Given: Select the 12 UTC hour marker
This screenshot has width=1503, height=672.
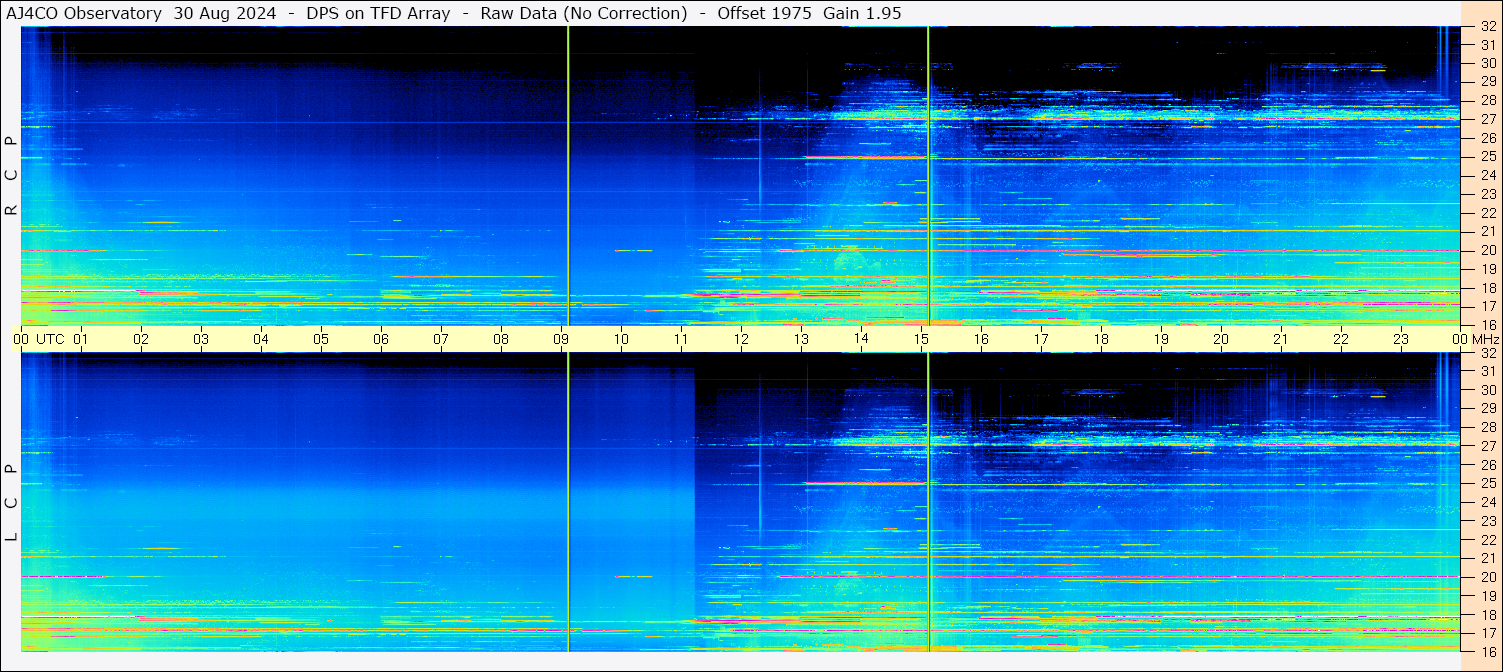Looking at the screenshot, I should [741, 340].
